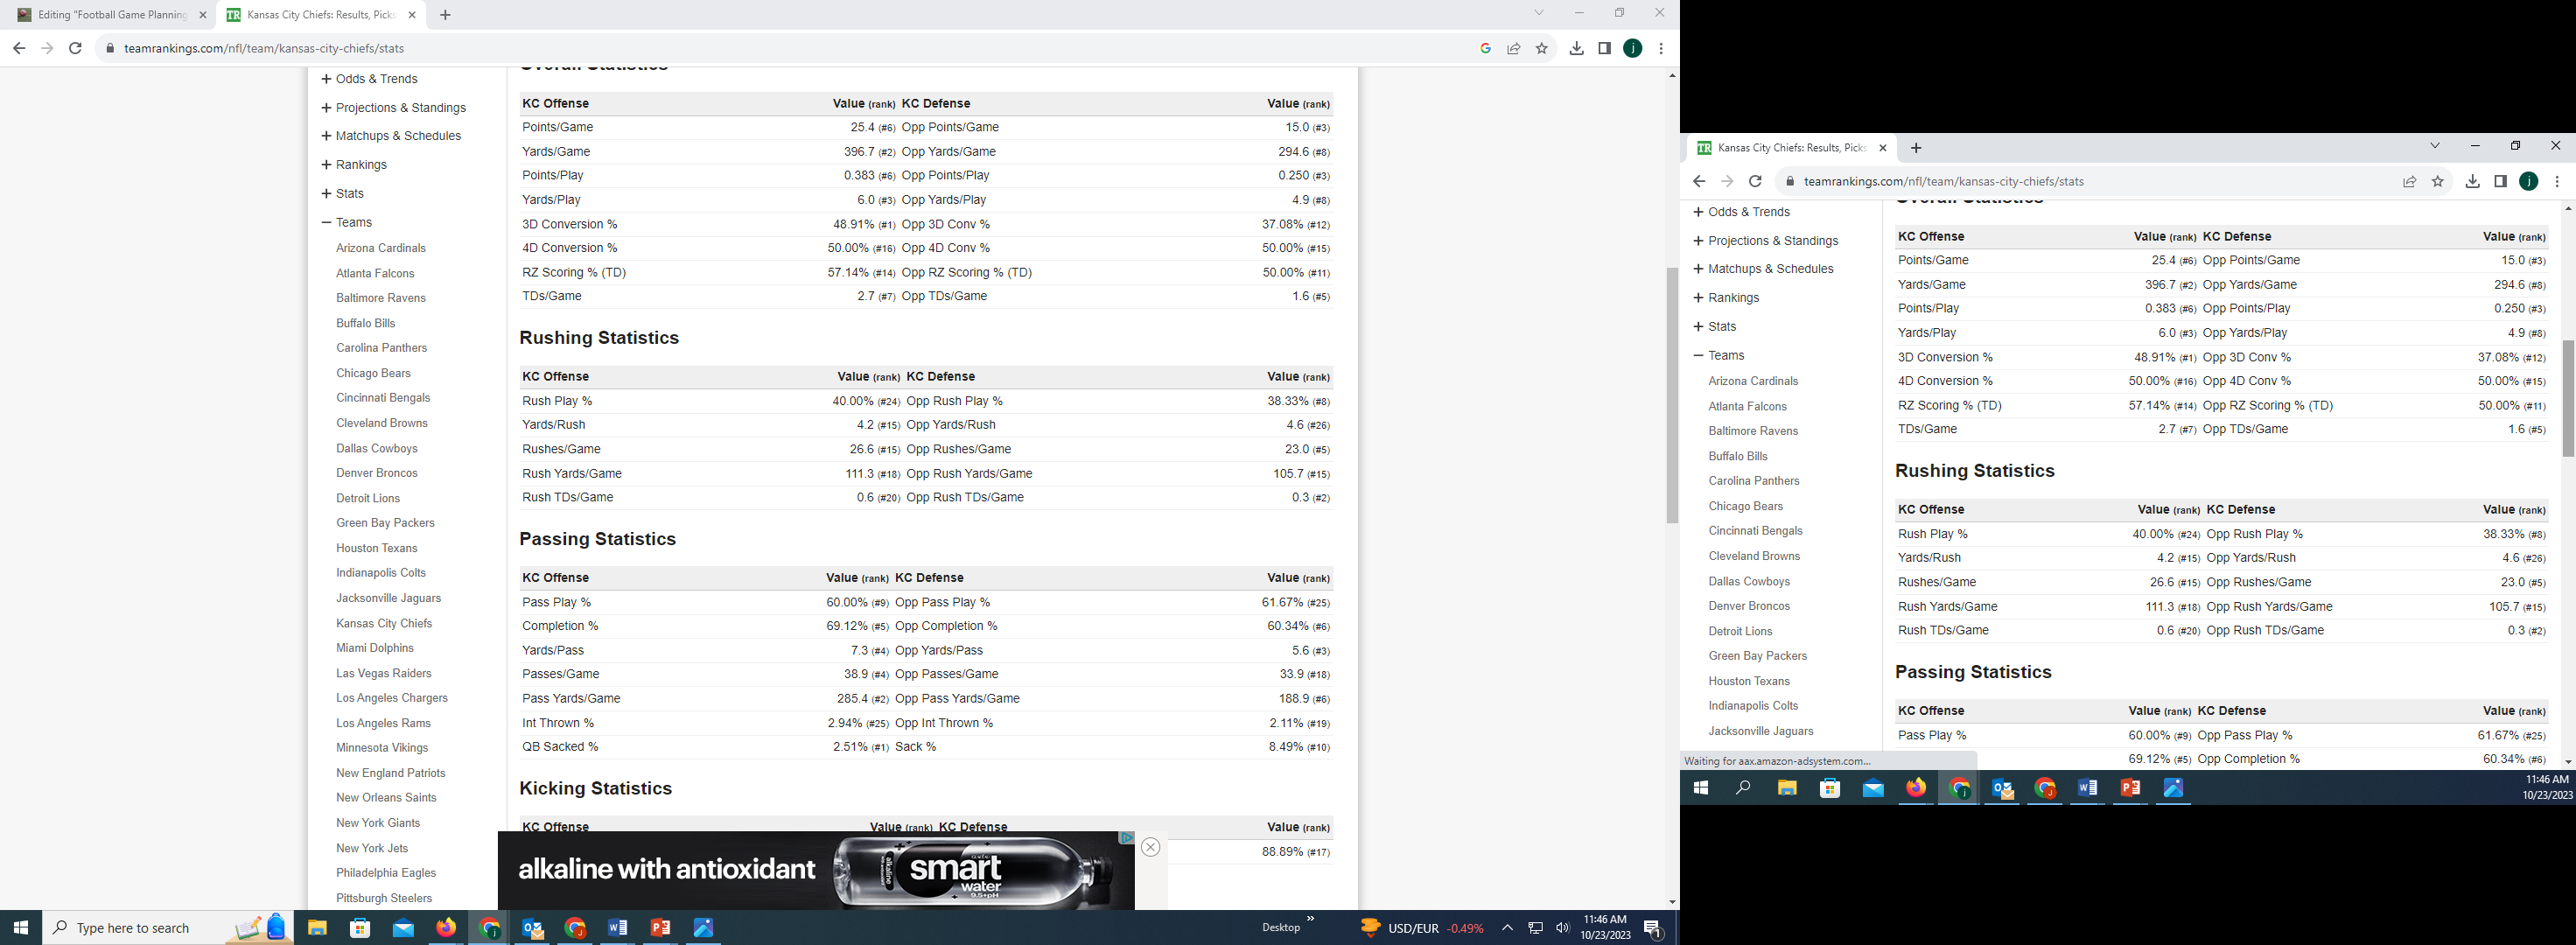
Task: Expand Matchups & Schedules in left window sidebar
Action: tap(391, 136)
